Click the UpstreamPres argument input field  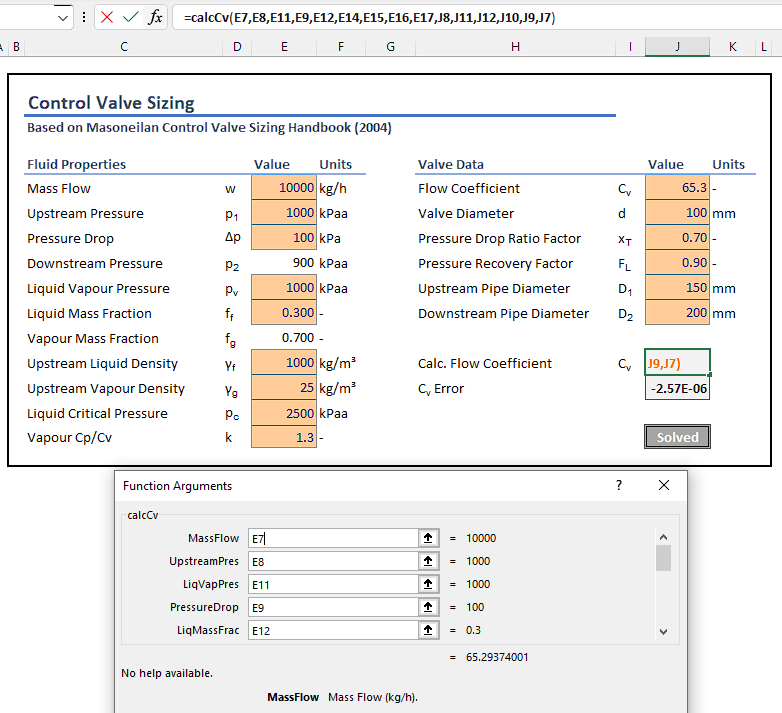(331, 561)
